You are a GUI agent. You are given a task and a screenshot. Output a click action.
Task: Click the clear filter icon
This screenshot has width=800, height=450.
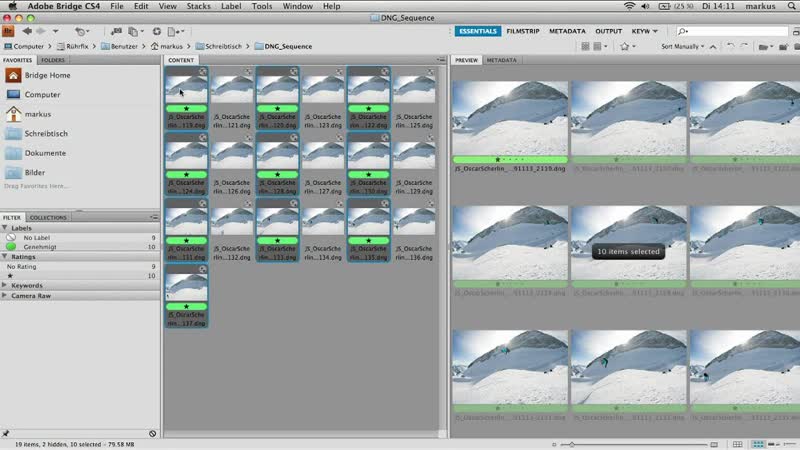click(x=153, y=434)
